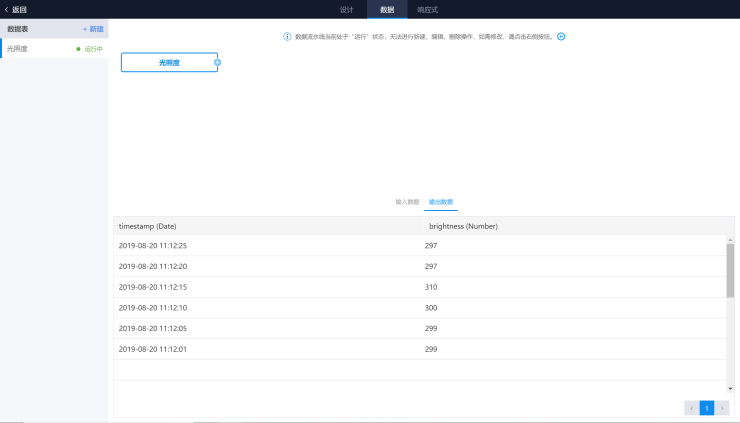
Task: Click the brightness (Number) column header
Action: [x=463, y=226]
